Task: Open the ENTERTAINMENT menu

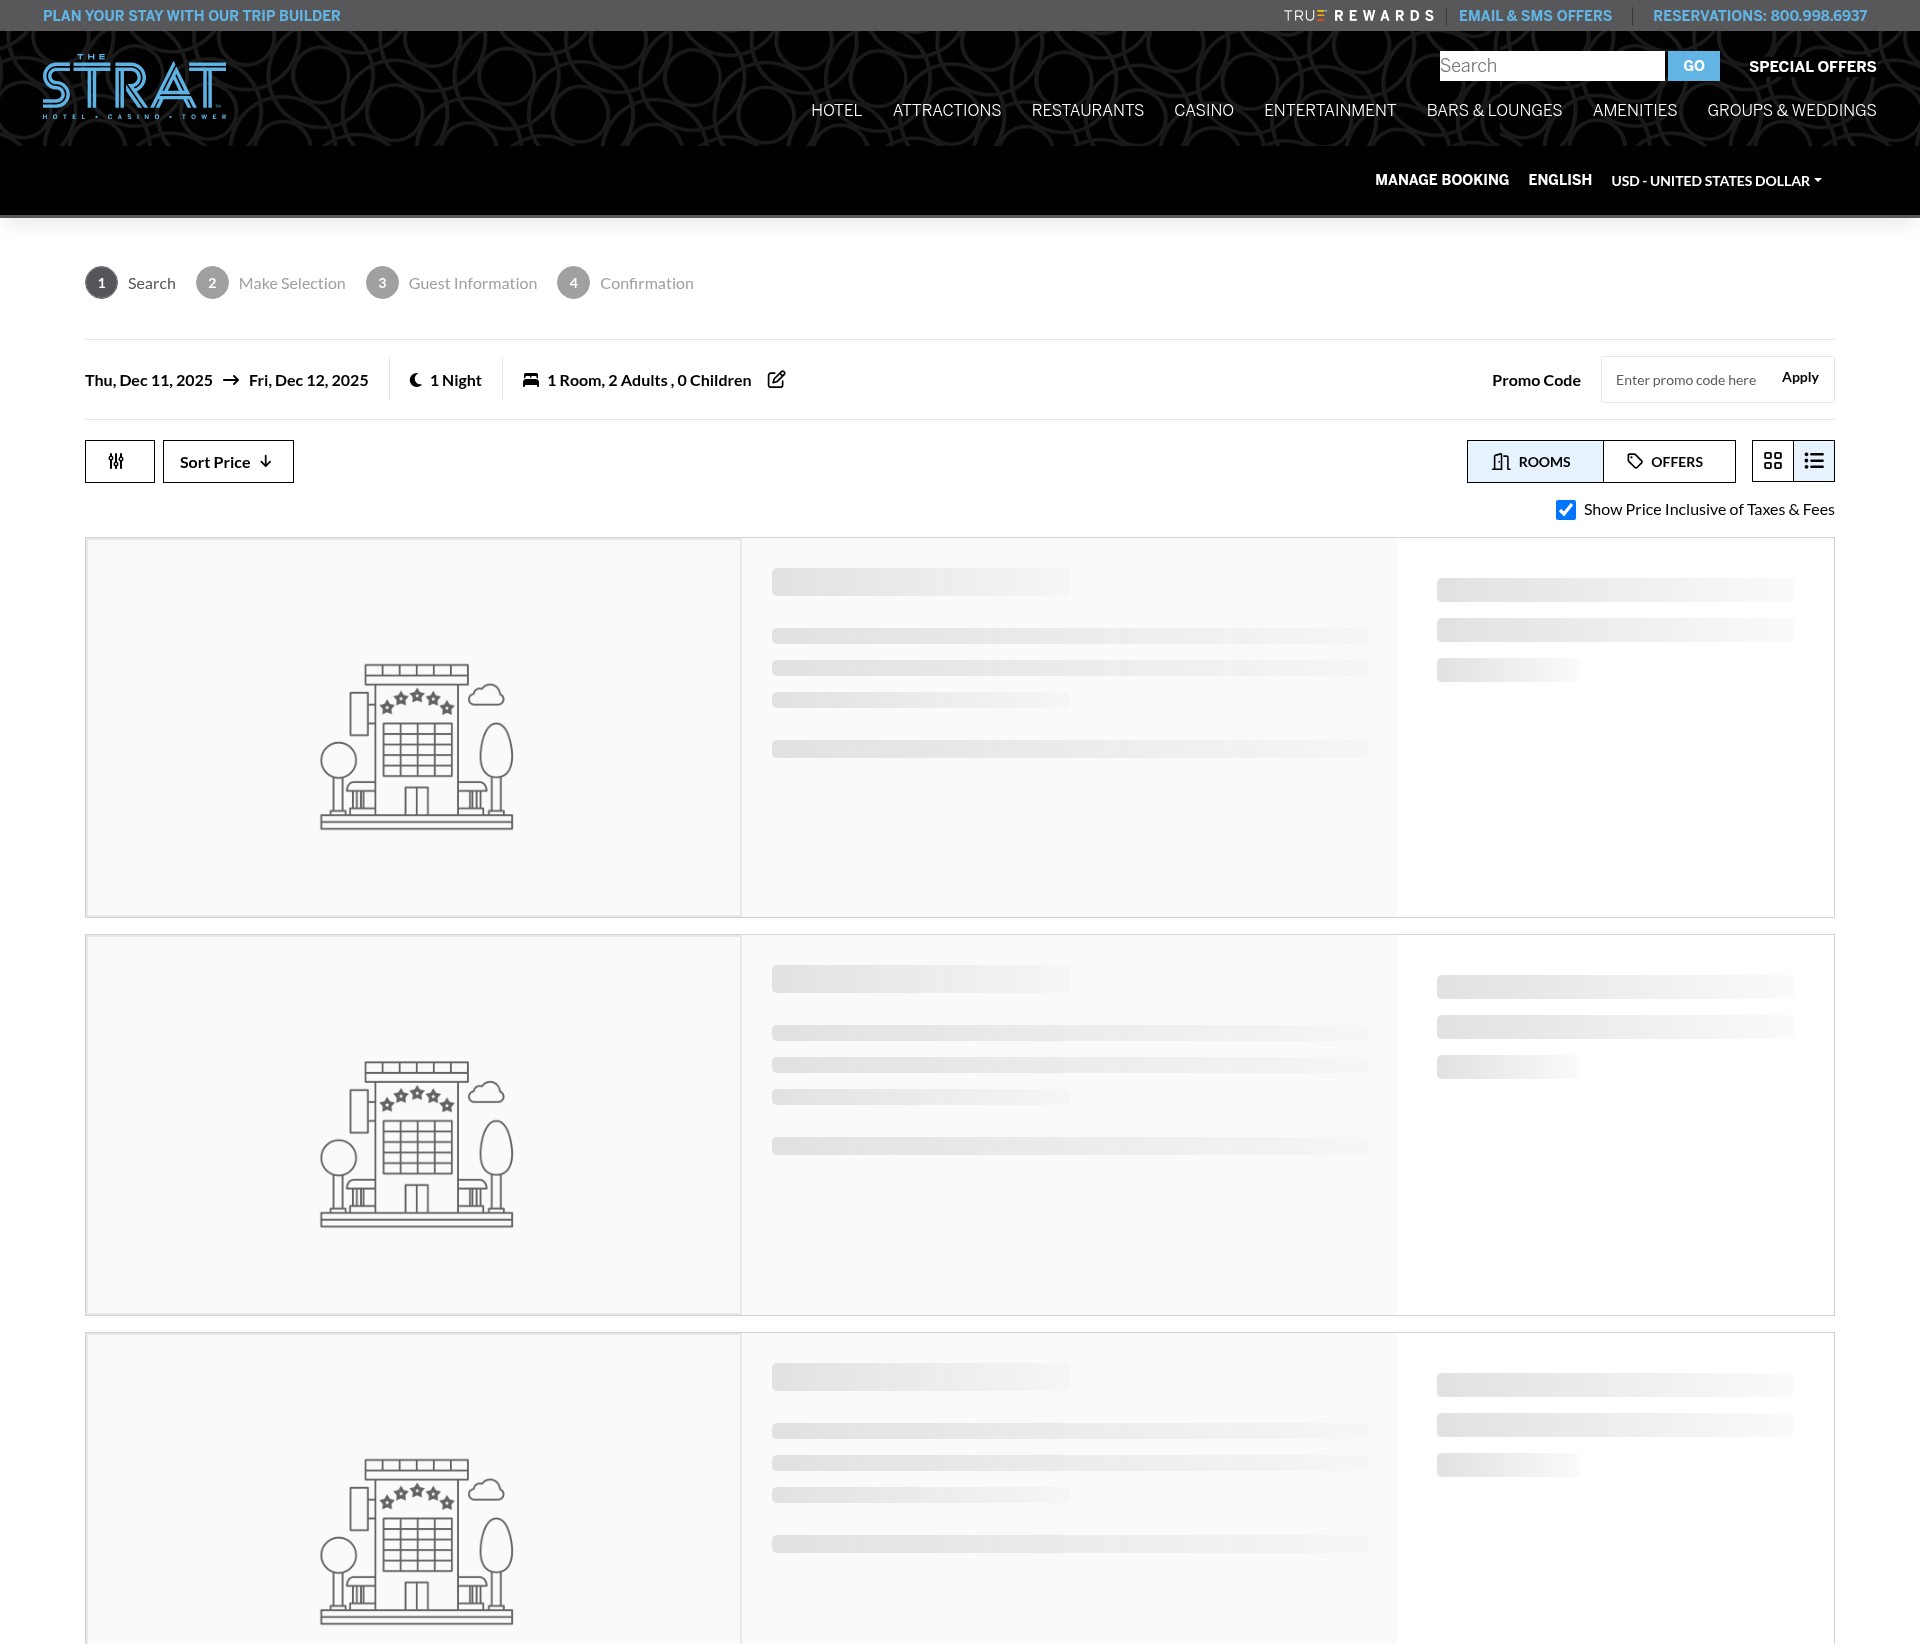Action: pos(1330,110)
